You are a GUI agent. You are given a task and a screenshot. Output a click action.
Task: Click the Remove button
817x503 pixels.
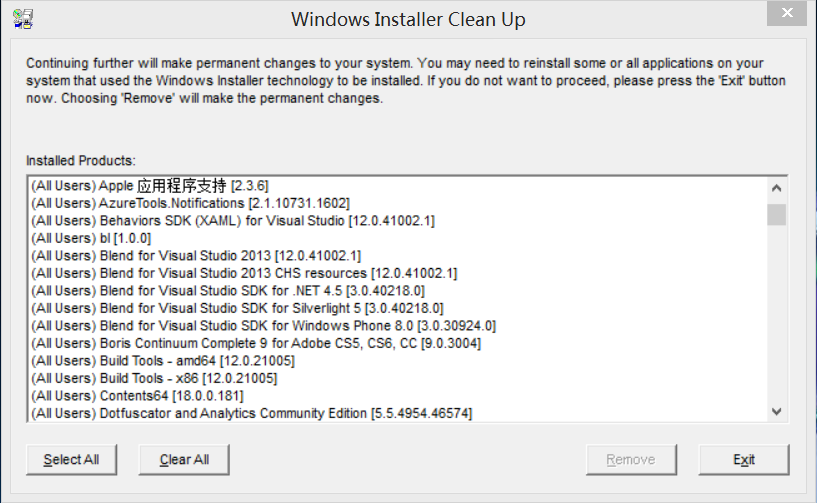631,460
